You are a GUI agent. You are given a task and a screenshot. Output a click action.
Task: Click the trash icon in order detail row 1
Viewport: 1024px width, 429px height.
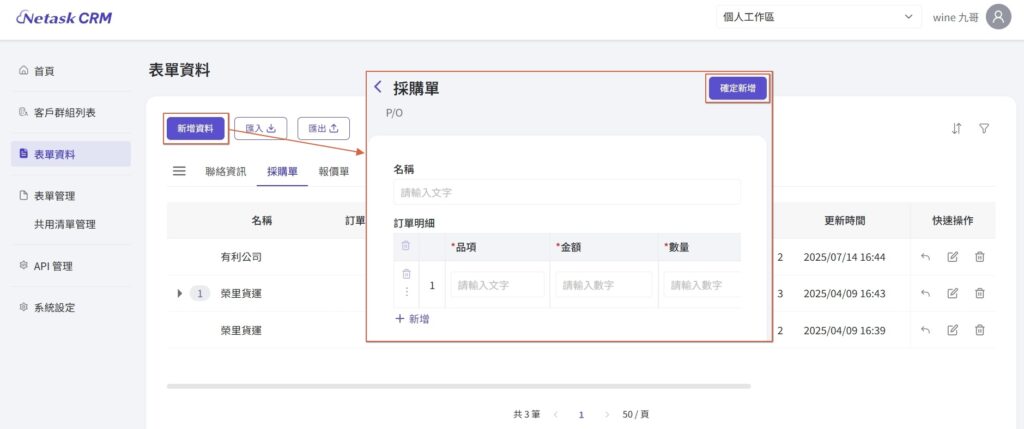[406, 274]
